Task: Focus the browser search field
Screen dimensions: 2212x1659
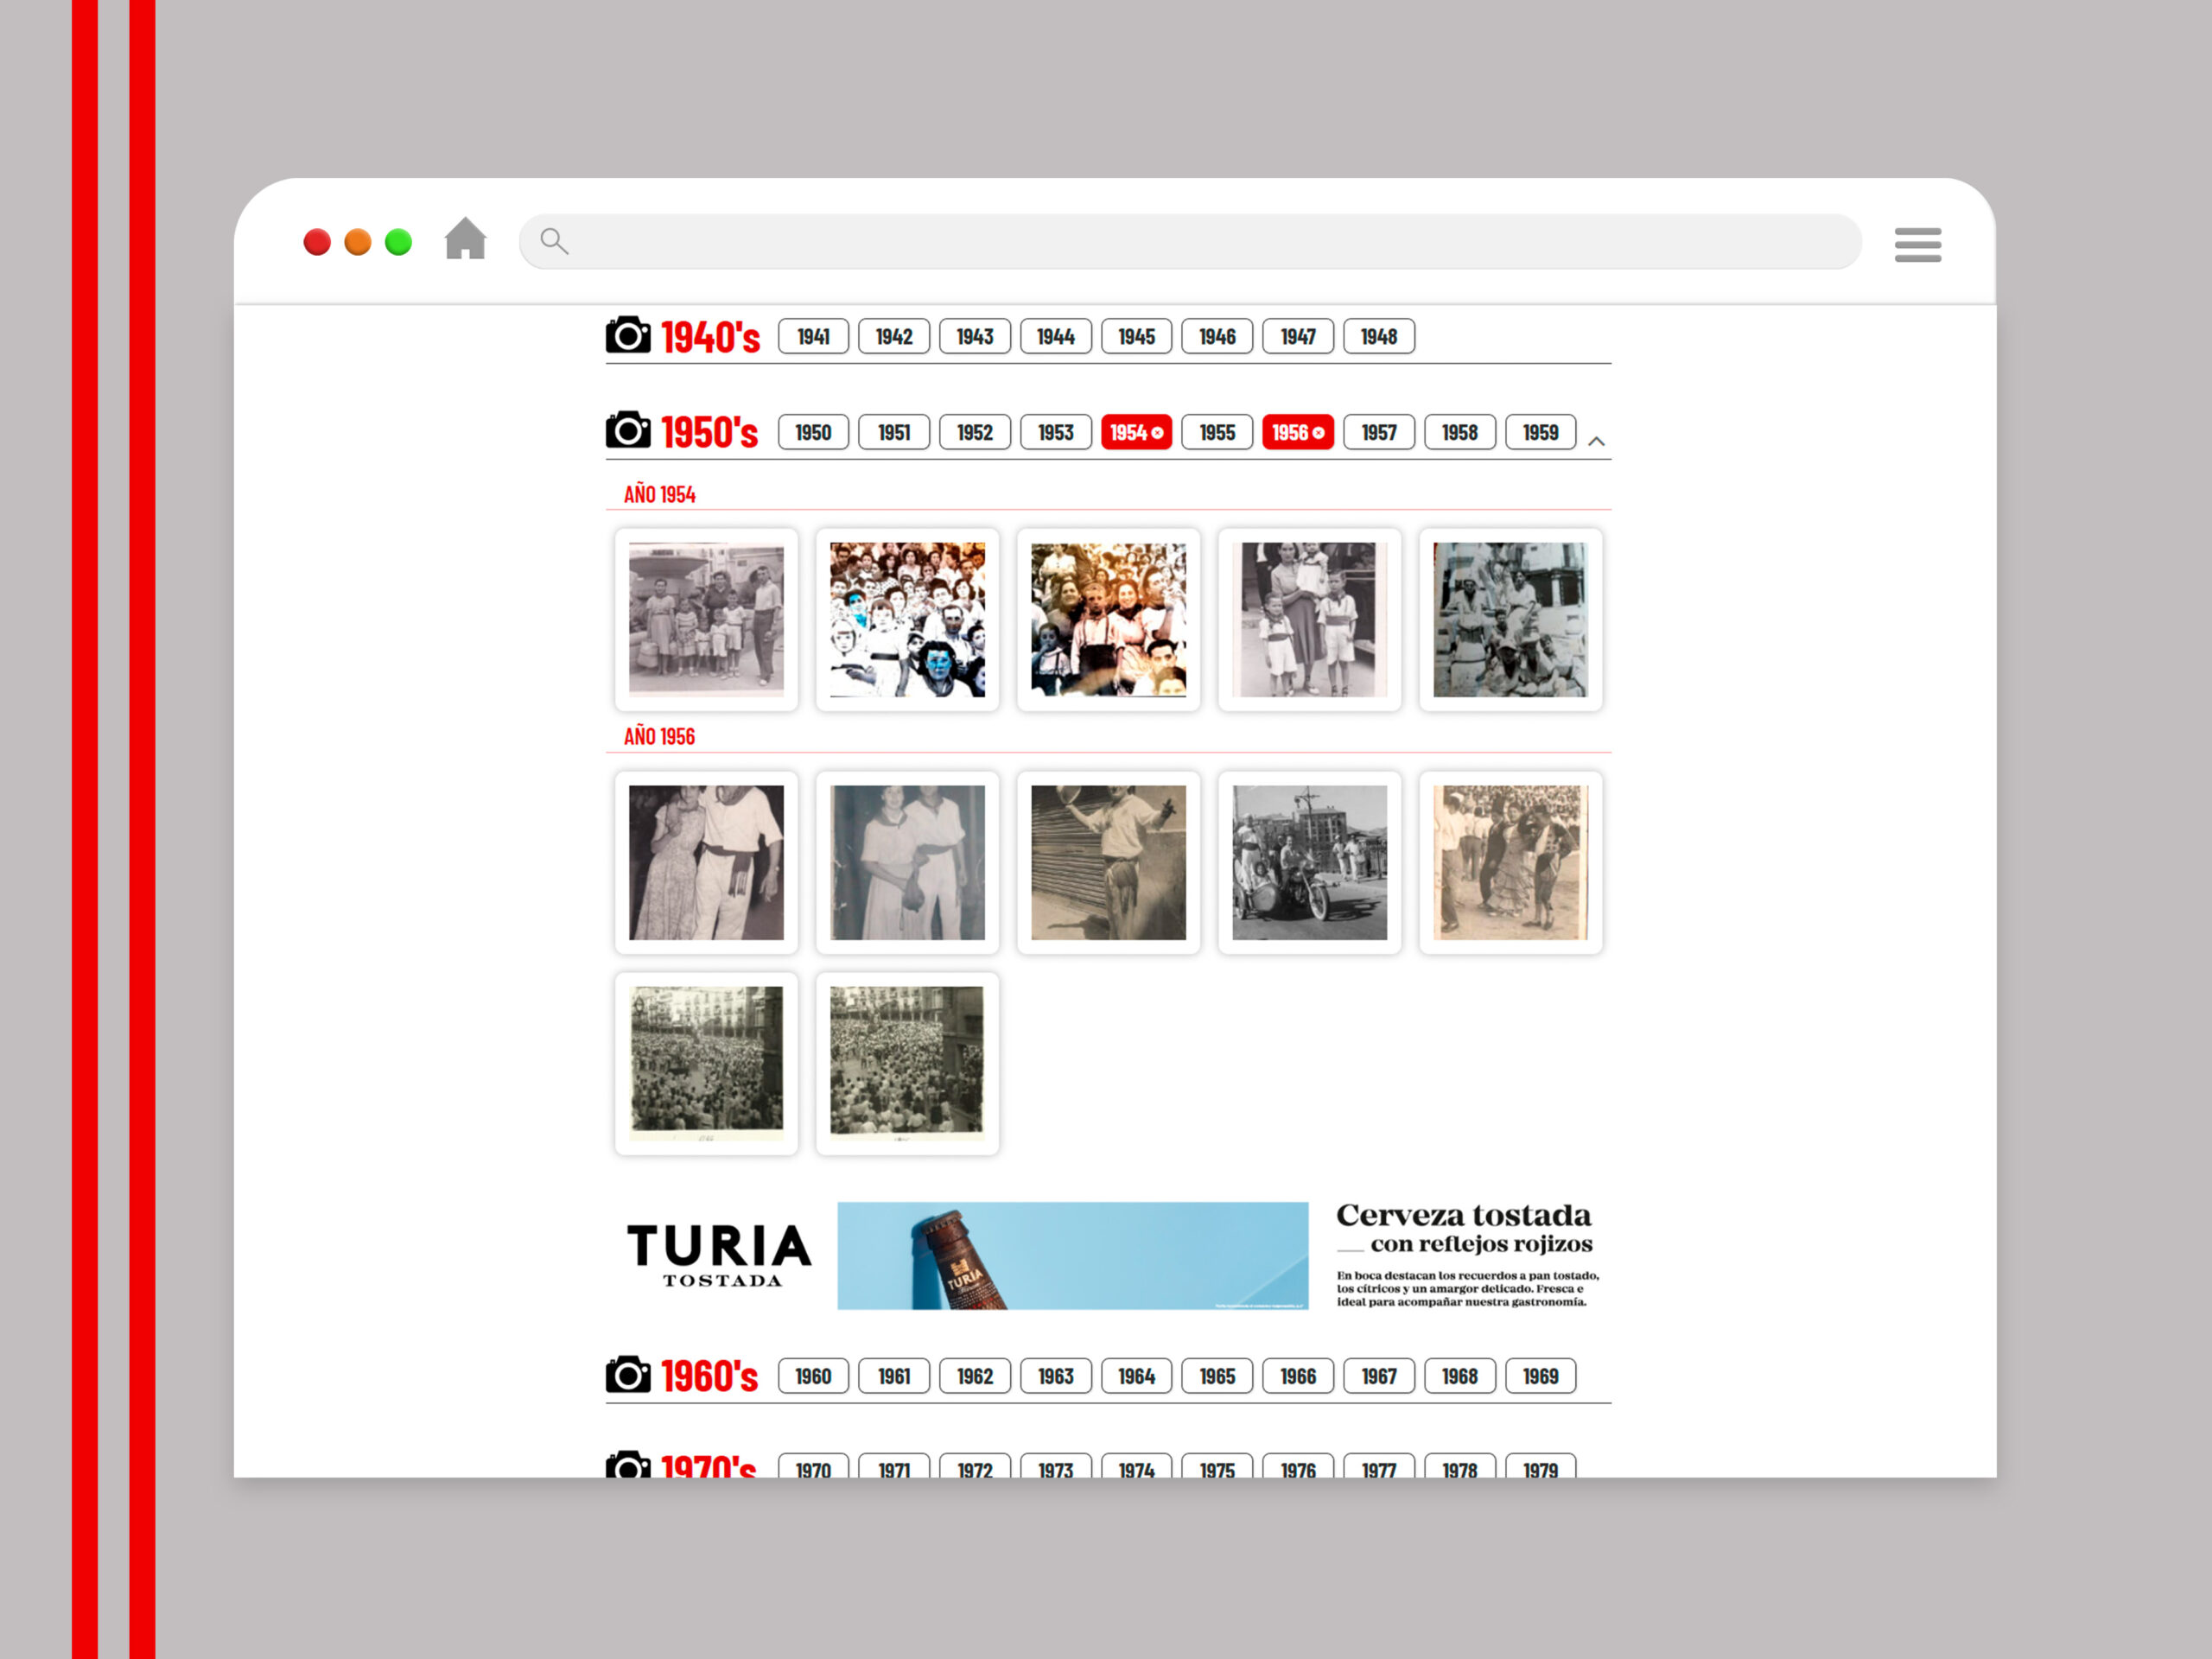Action: click(x=1190, y=241)
